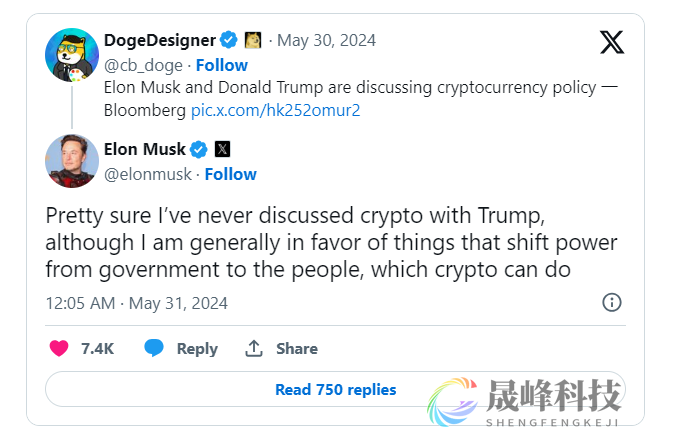Like the tweet with the heart icon

coord(59,348)
